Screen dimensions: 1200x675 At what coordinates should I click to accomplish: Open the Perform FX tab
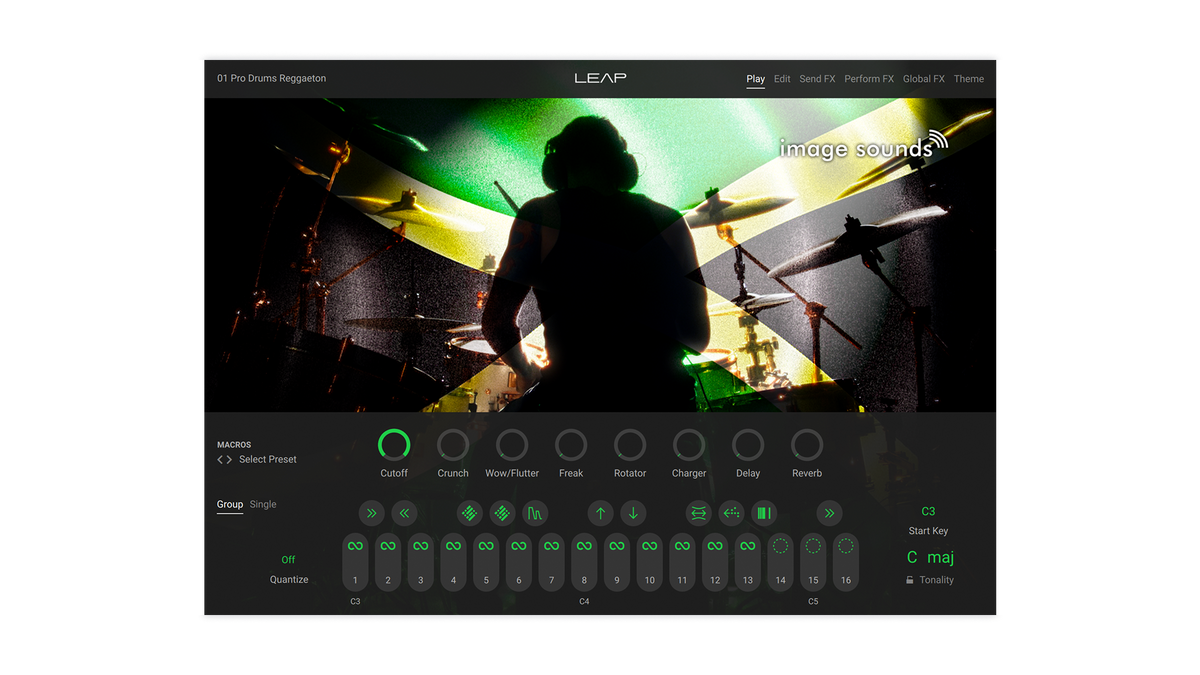[x=869, y=78]
